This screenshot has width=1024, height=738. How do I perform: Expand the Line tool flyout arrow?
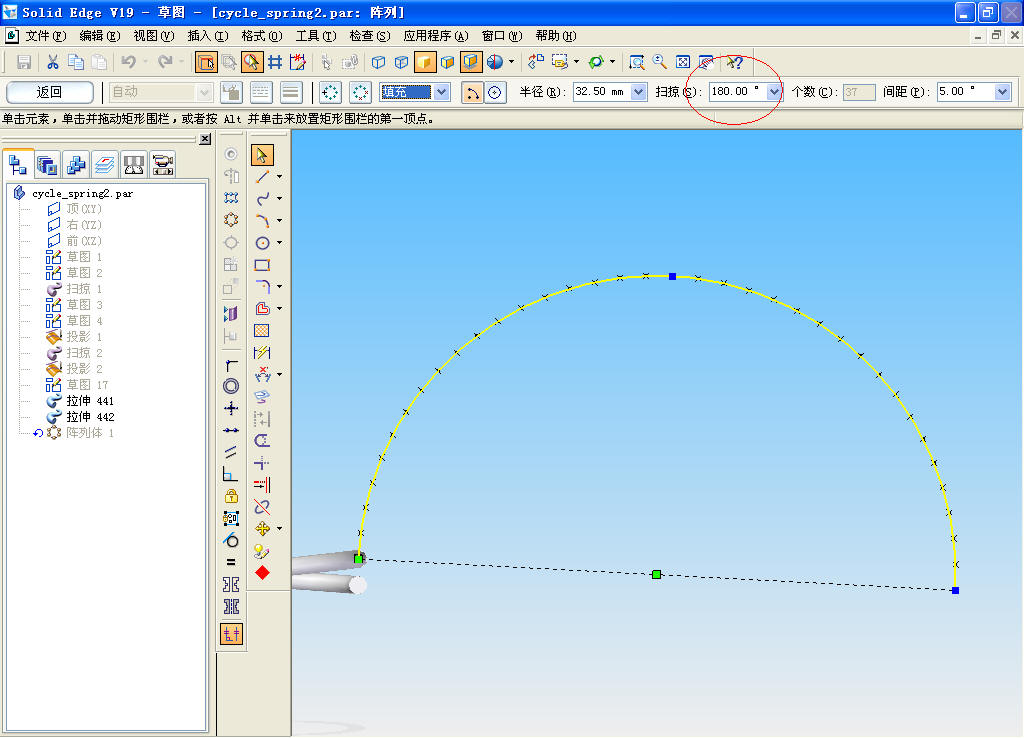tap(280, 177)
